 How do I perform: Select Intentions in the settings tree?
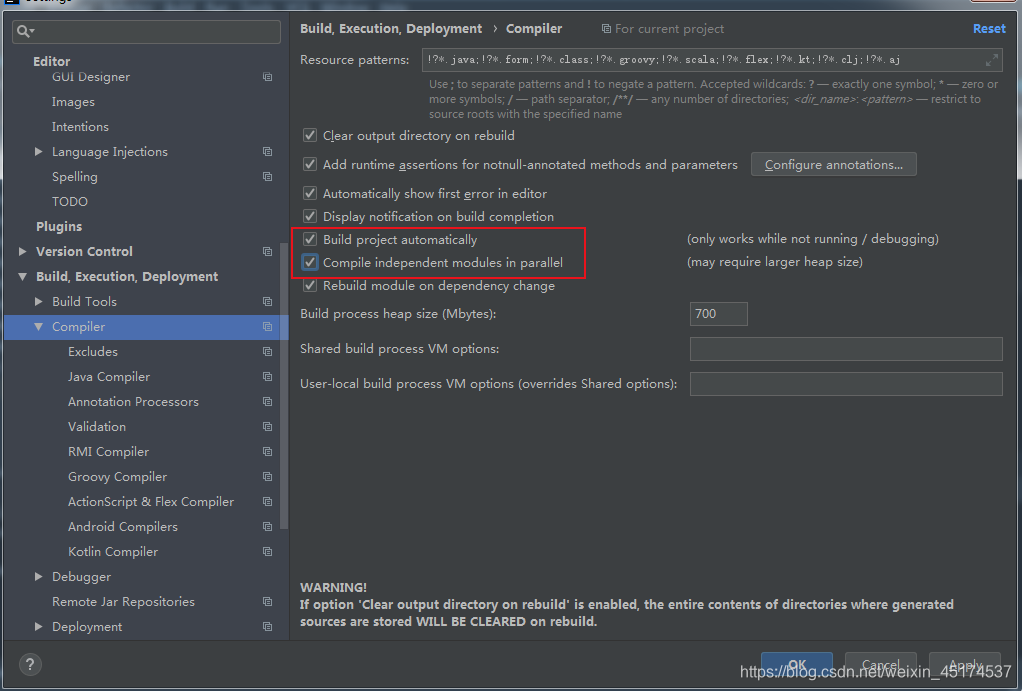coord(80,127)
